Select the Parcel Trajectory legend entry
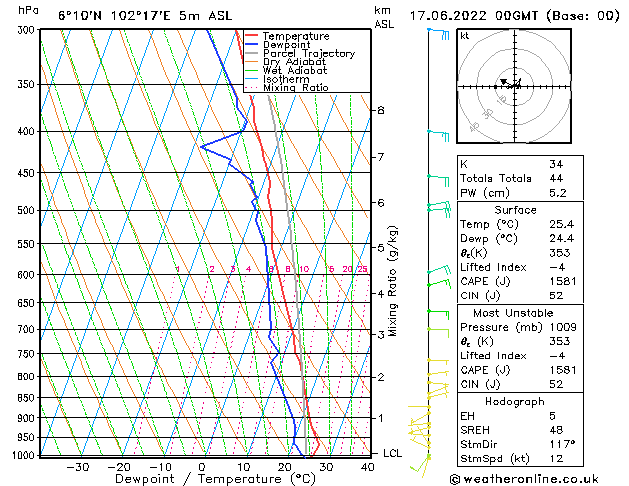Viewport: 629px width, 486px height. pyautogui.click(x=309, y=53)
